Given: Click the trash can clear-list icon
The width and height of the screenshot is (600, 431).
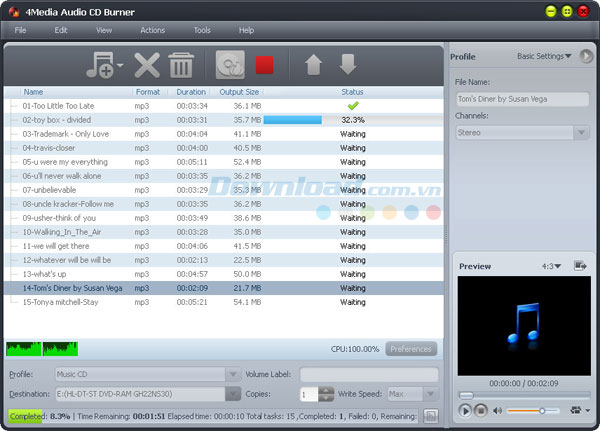Looking at the screenshot, I should click(x=181, y=66).
